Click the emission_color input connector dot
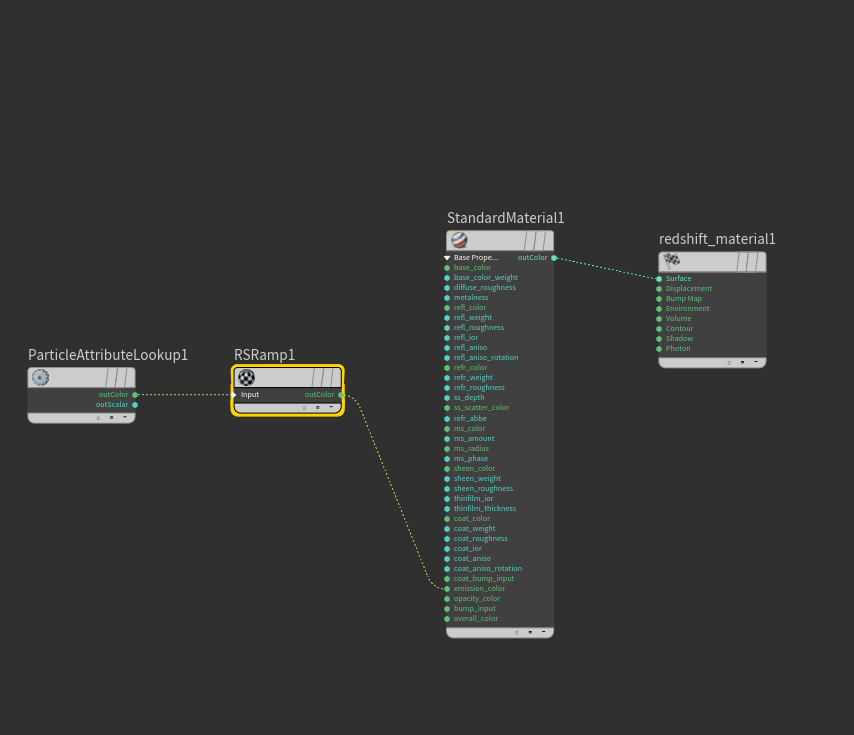 pyautogui.click(x=447, y=589)
